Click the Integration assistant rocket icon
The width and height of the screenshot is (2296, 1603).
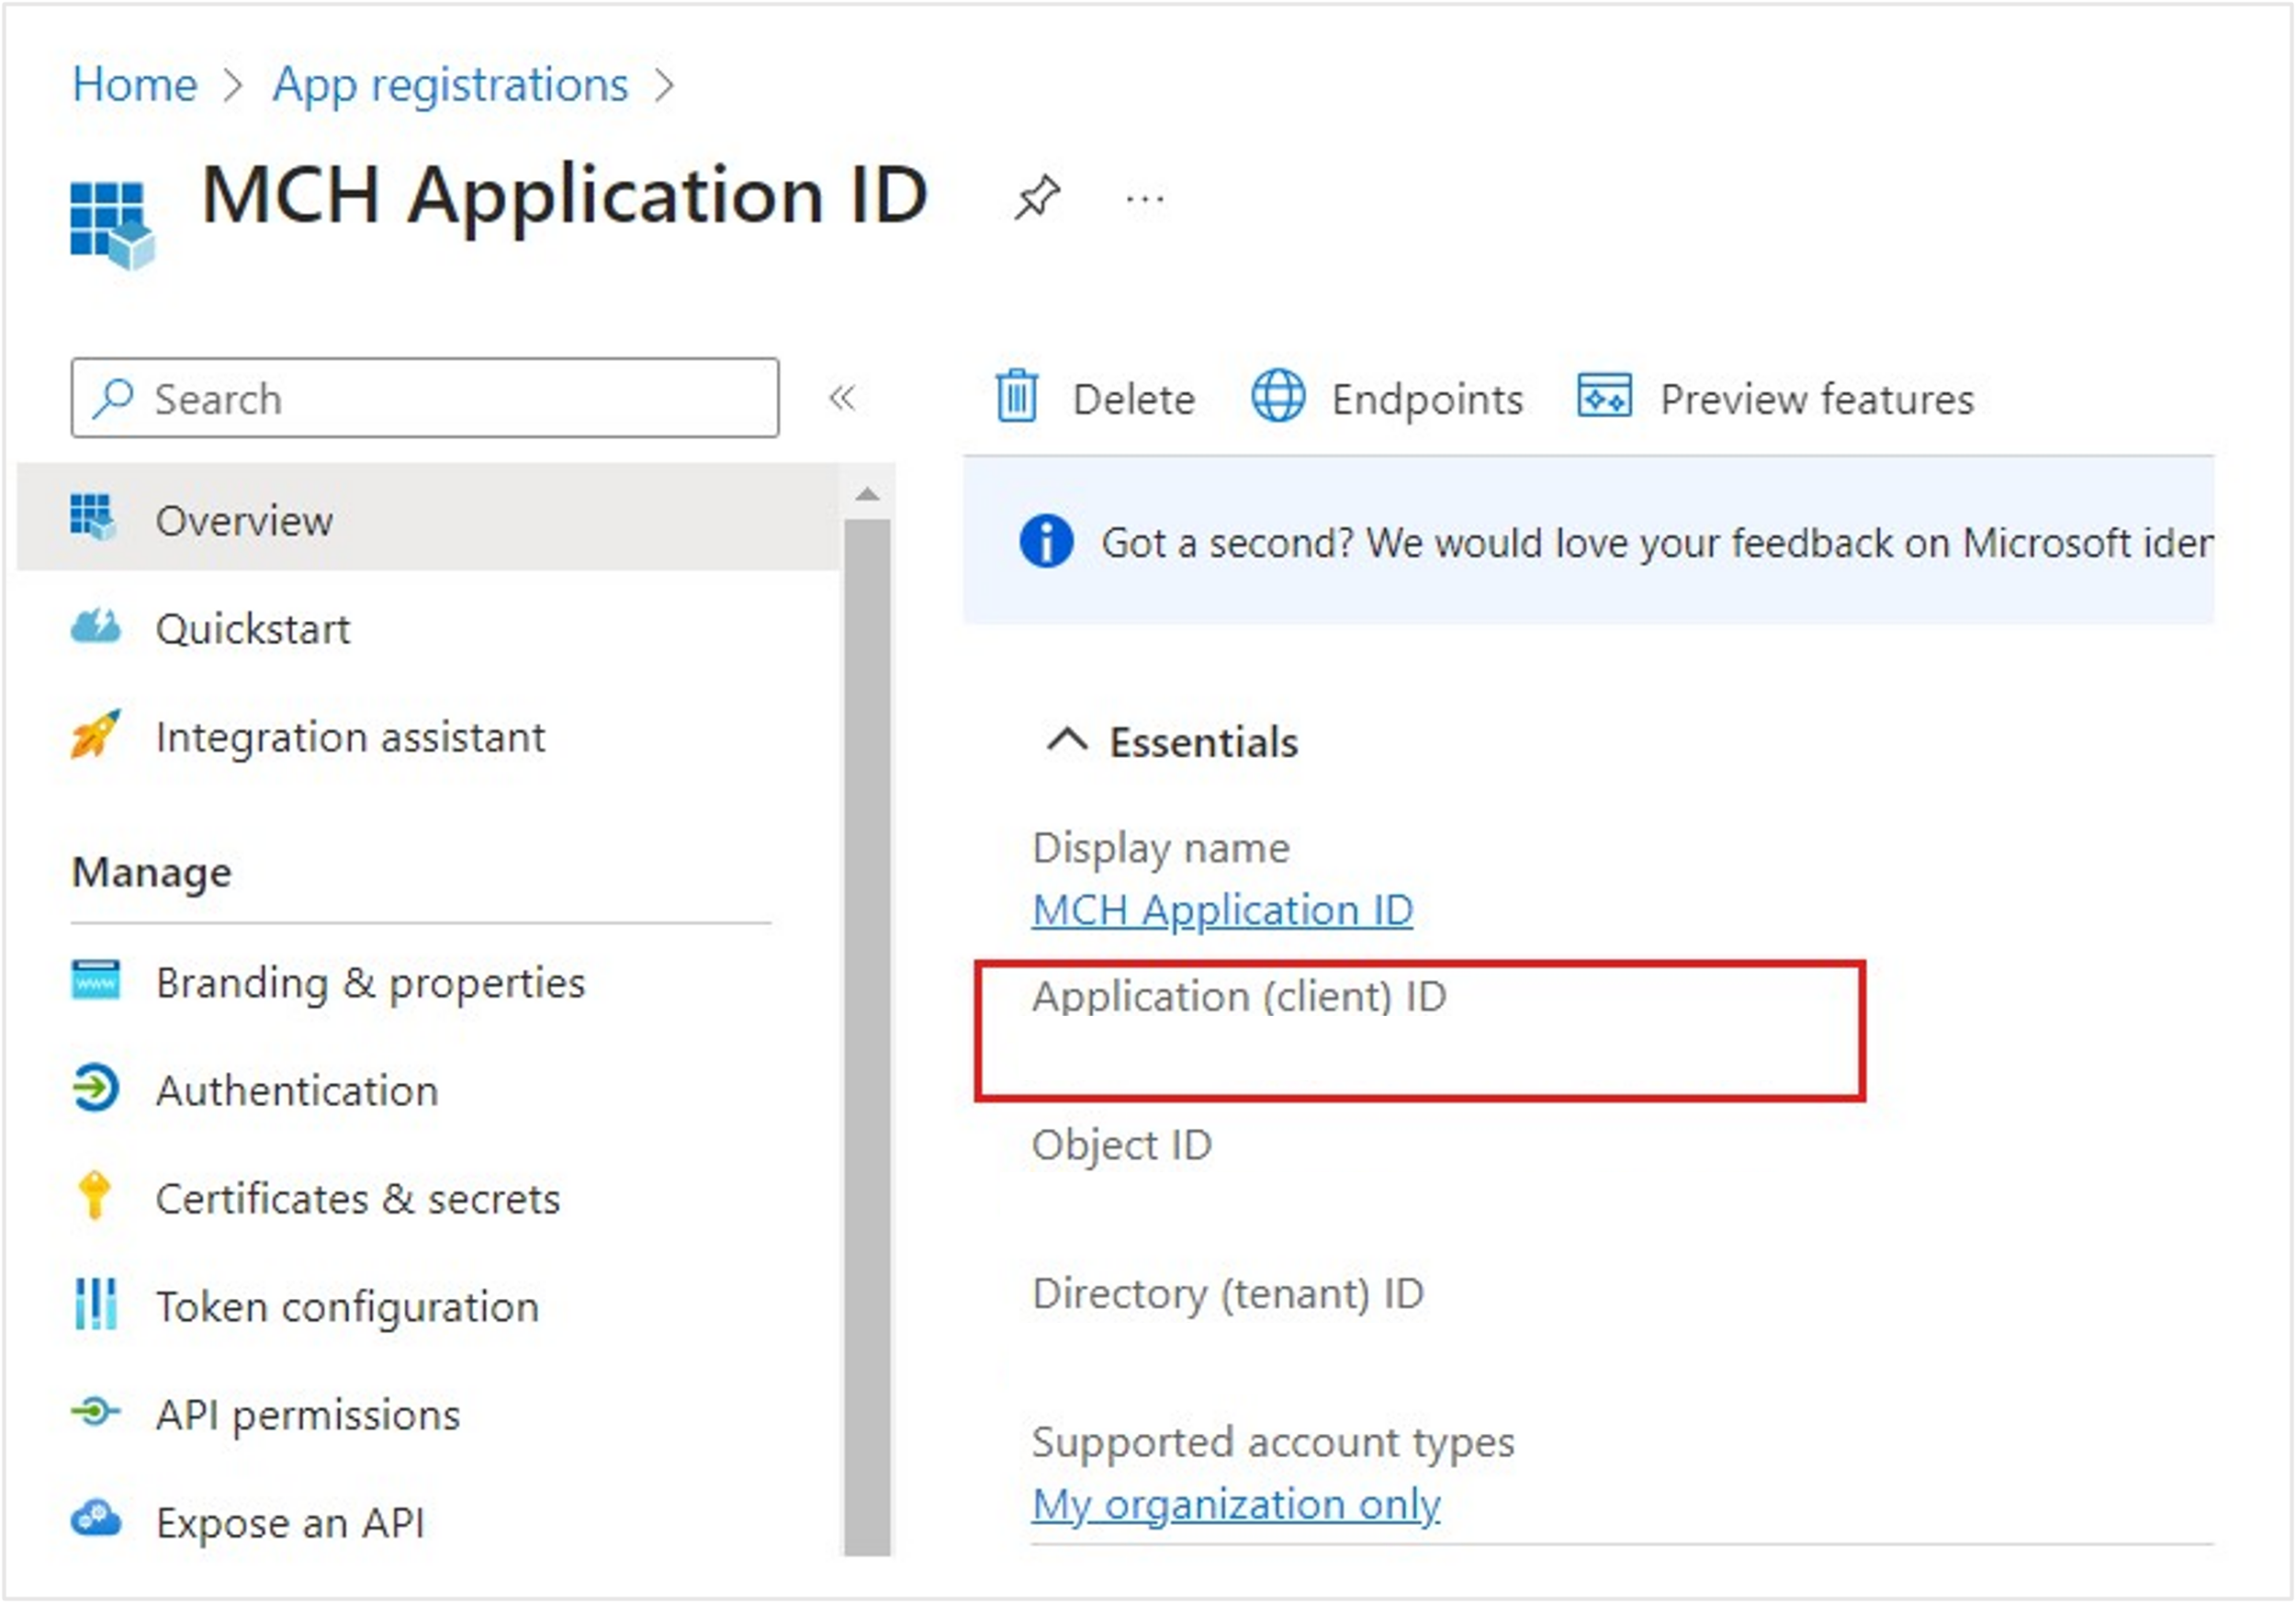point(95,735)
